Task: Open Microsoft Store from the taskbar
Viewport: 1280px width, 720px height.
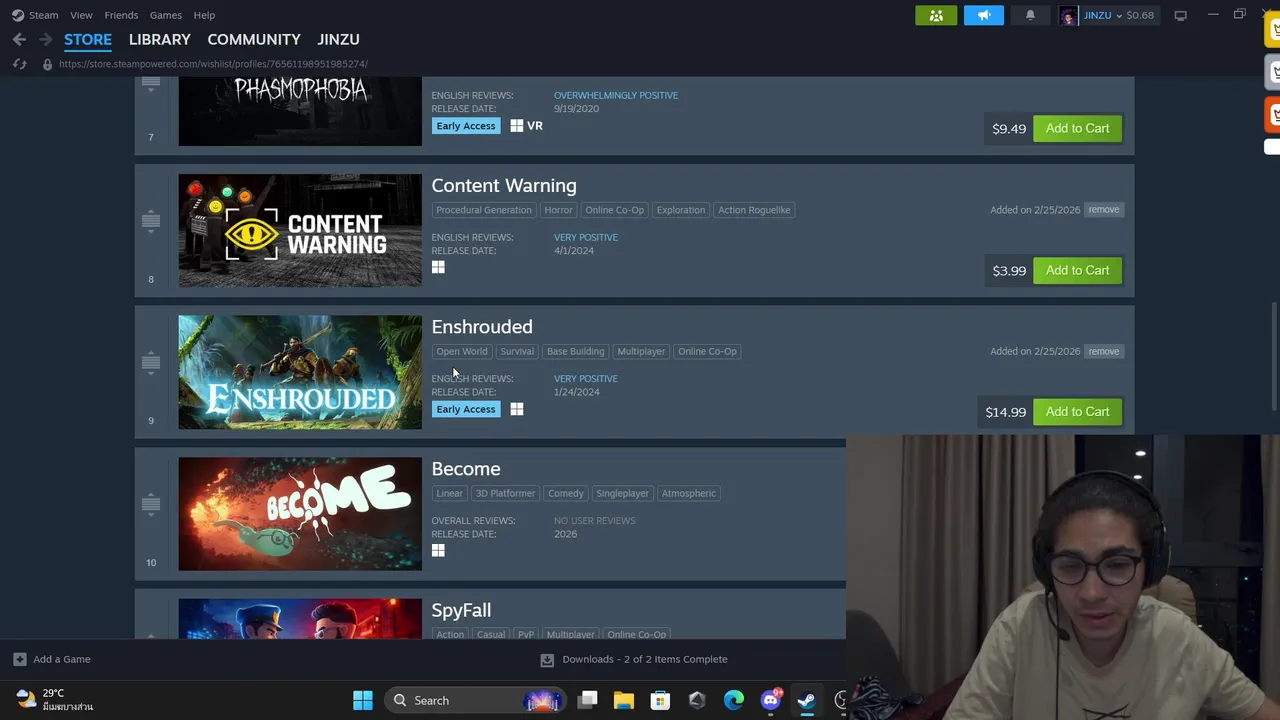Action: (660, 700)
